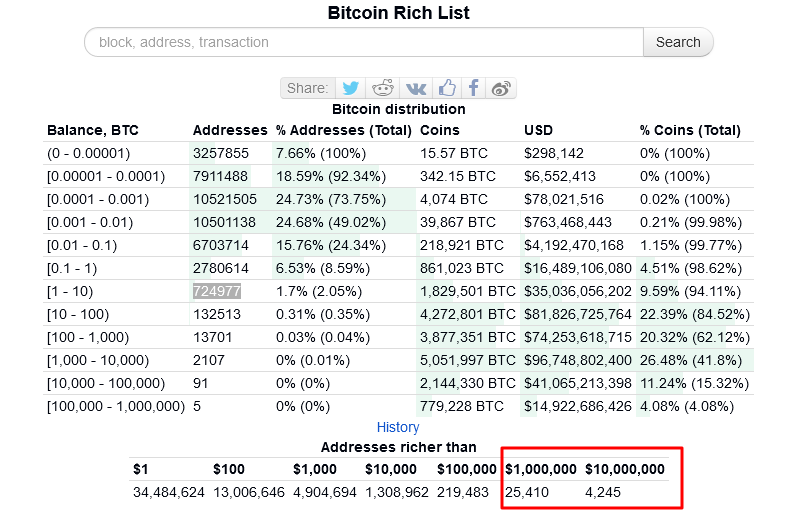Focus the block, address, transaction search field

point(363,42)
